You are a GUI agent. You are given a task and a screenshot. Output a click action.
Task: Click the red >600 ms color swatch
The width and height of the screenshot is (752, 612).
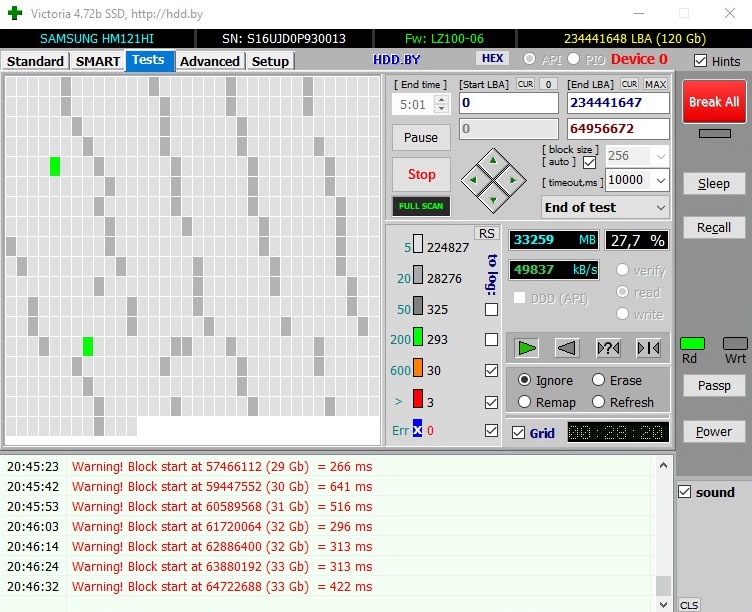coord(418,399)
